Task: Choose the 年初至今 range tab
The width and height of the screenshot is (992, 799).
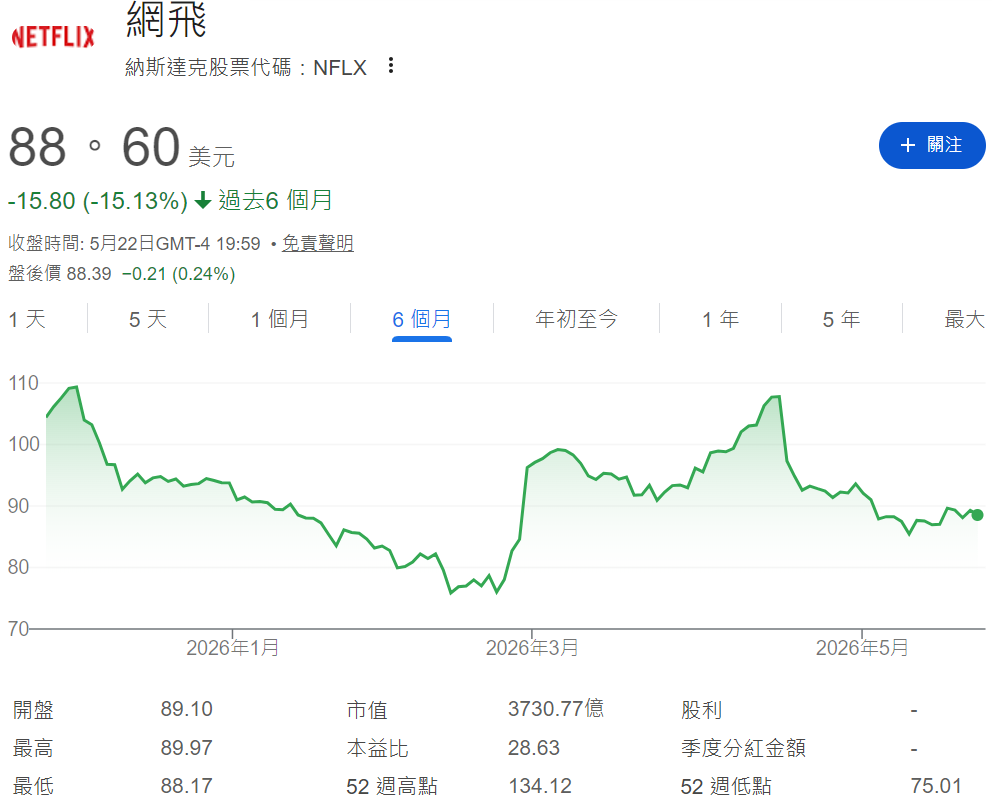Action: pos(576,319)
